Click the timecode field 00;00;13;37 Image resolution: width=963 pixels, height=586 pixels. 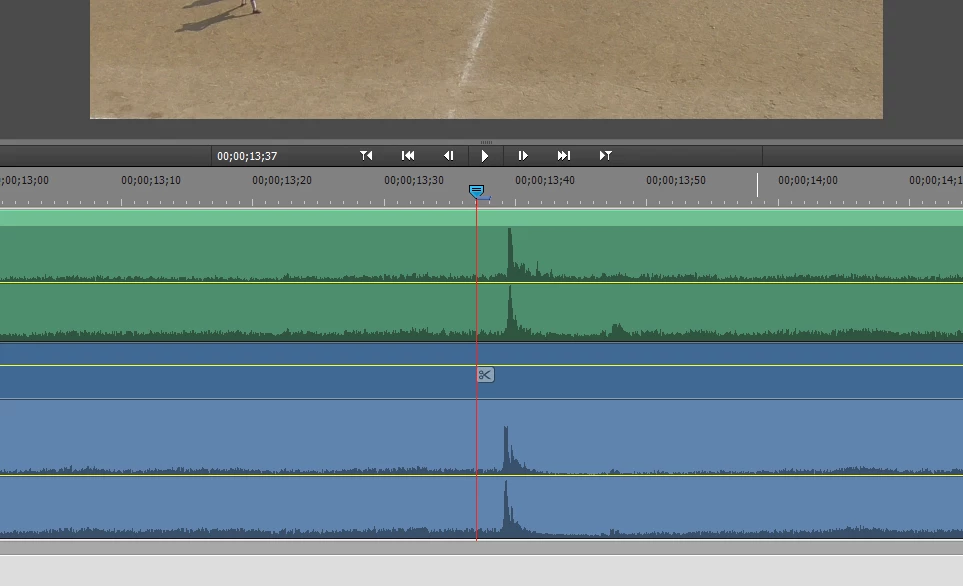[247, 156]
